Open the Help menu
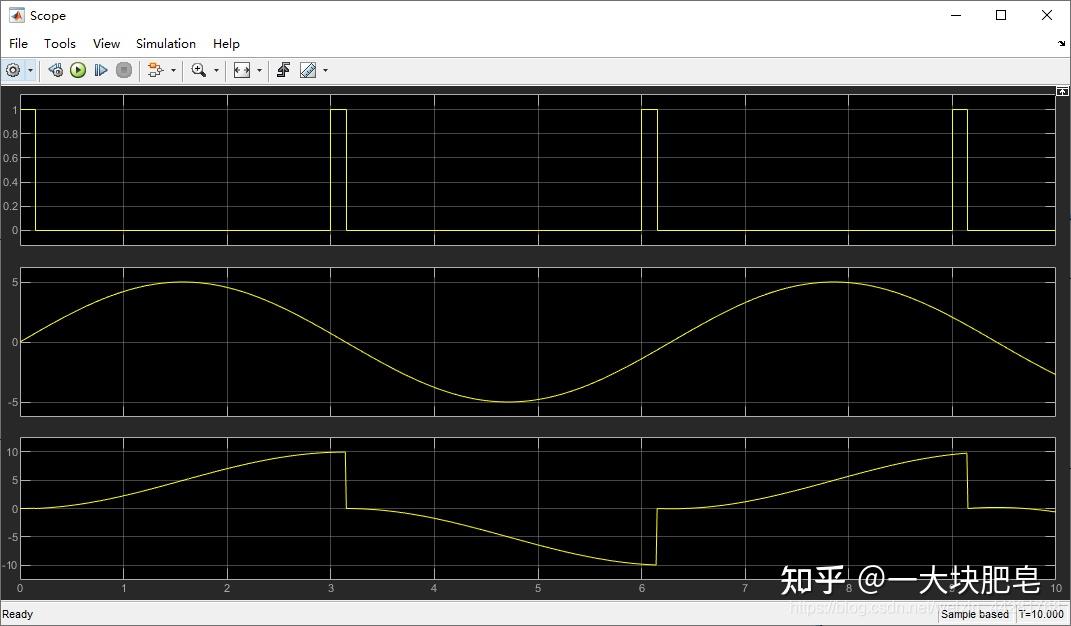This screenshot has width=1071, height=626. pyautogui.click(x=226, y=44)
